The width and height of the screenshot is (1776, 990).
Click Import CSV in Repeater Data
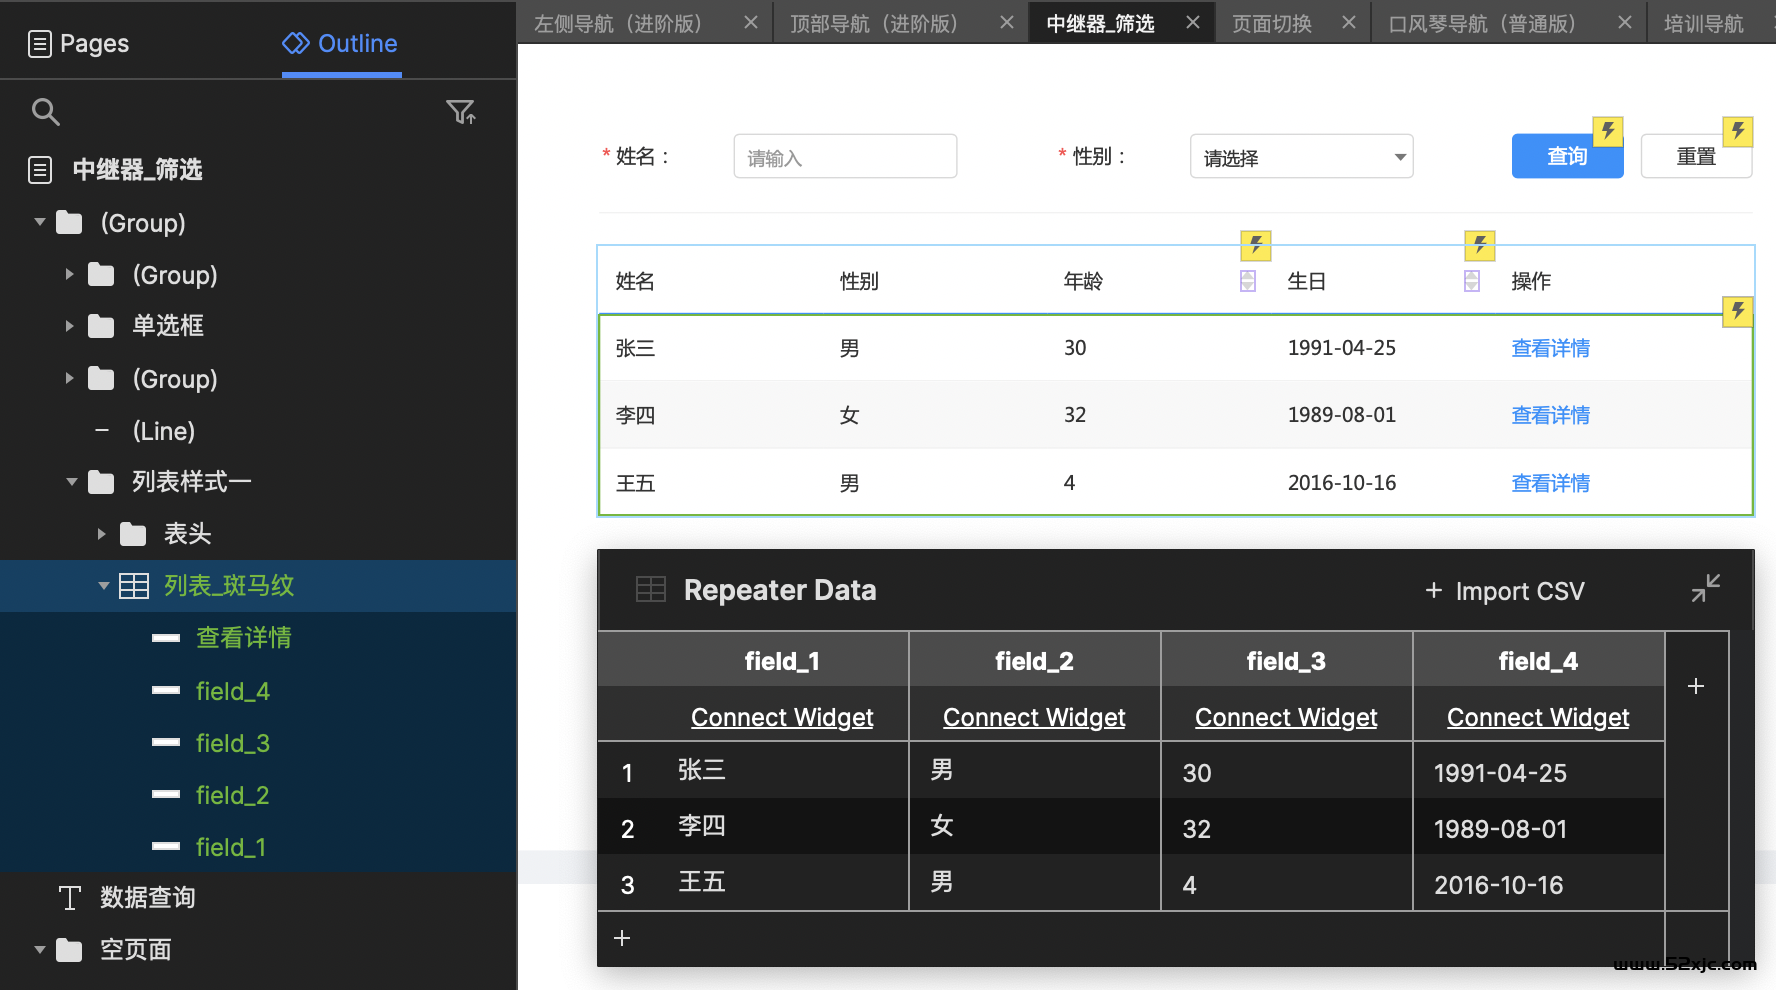tap(1505, 591)
